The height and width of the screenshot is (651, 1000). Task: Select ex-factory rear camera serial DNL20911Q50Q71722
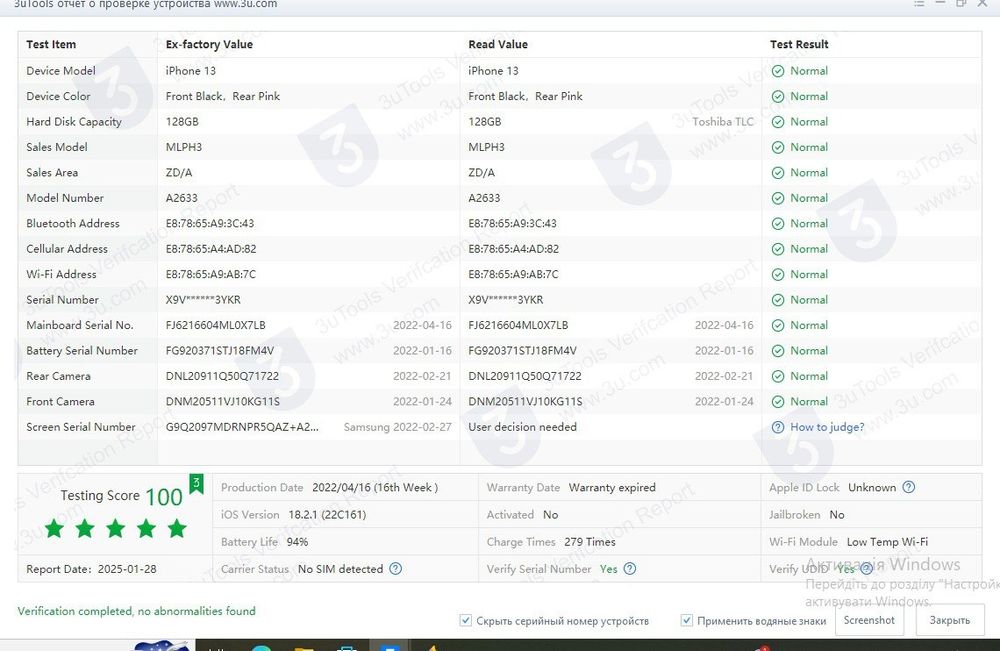[x=222, y=376]
